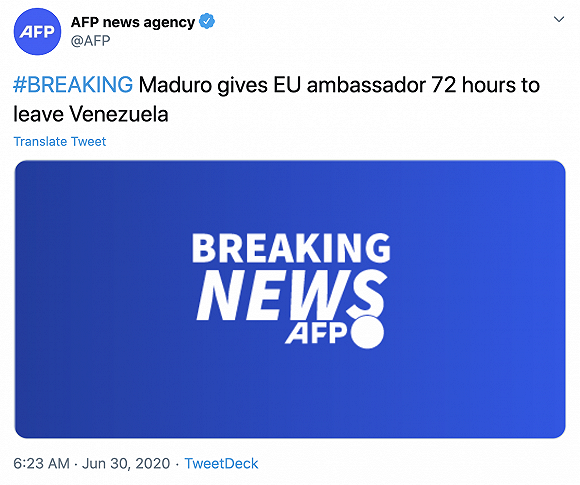Click the Jun 30, 2020 date

tap(126, 464)
